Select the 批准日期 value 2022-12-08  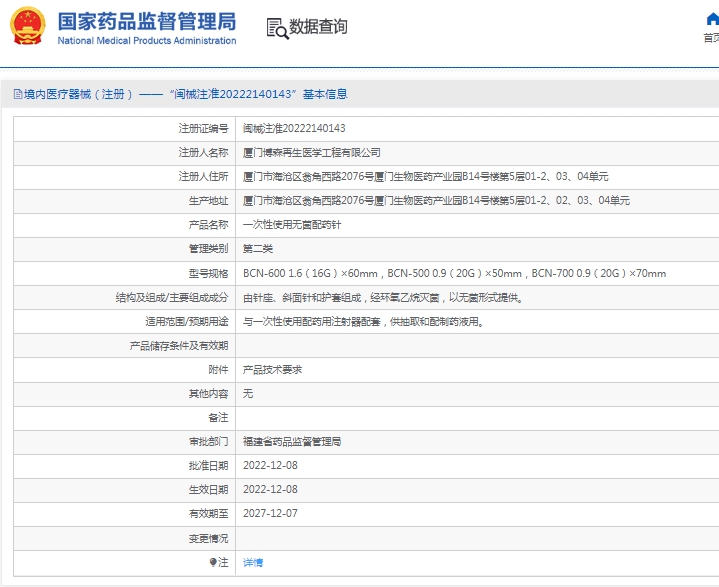pyautogui.click(x=270, y=465)
